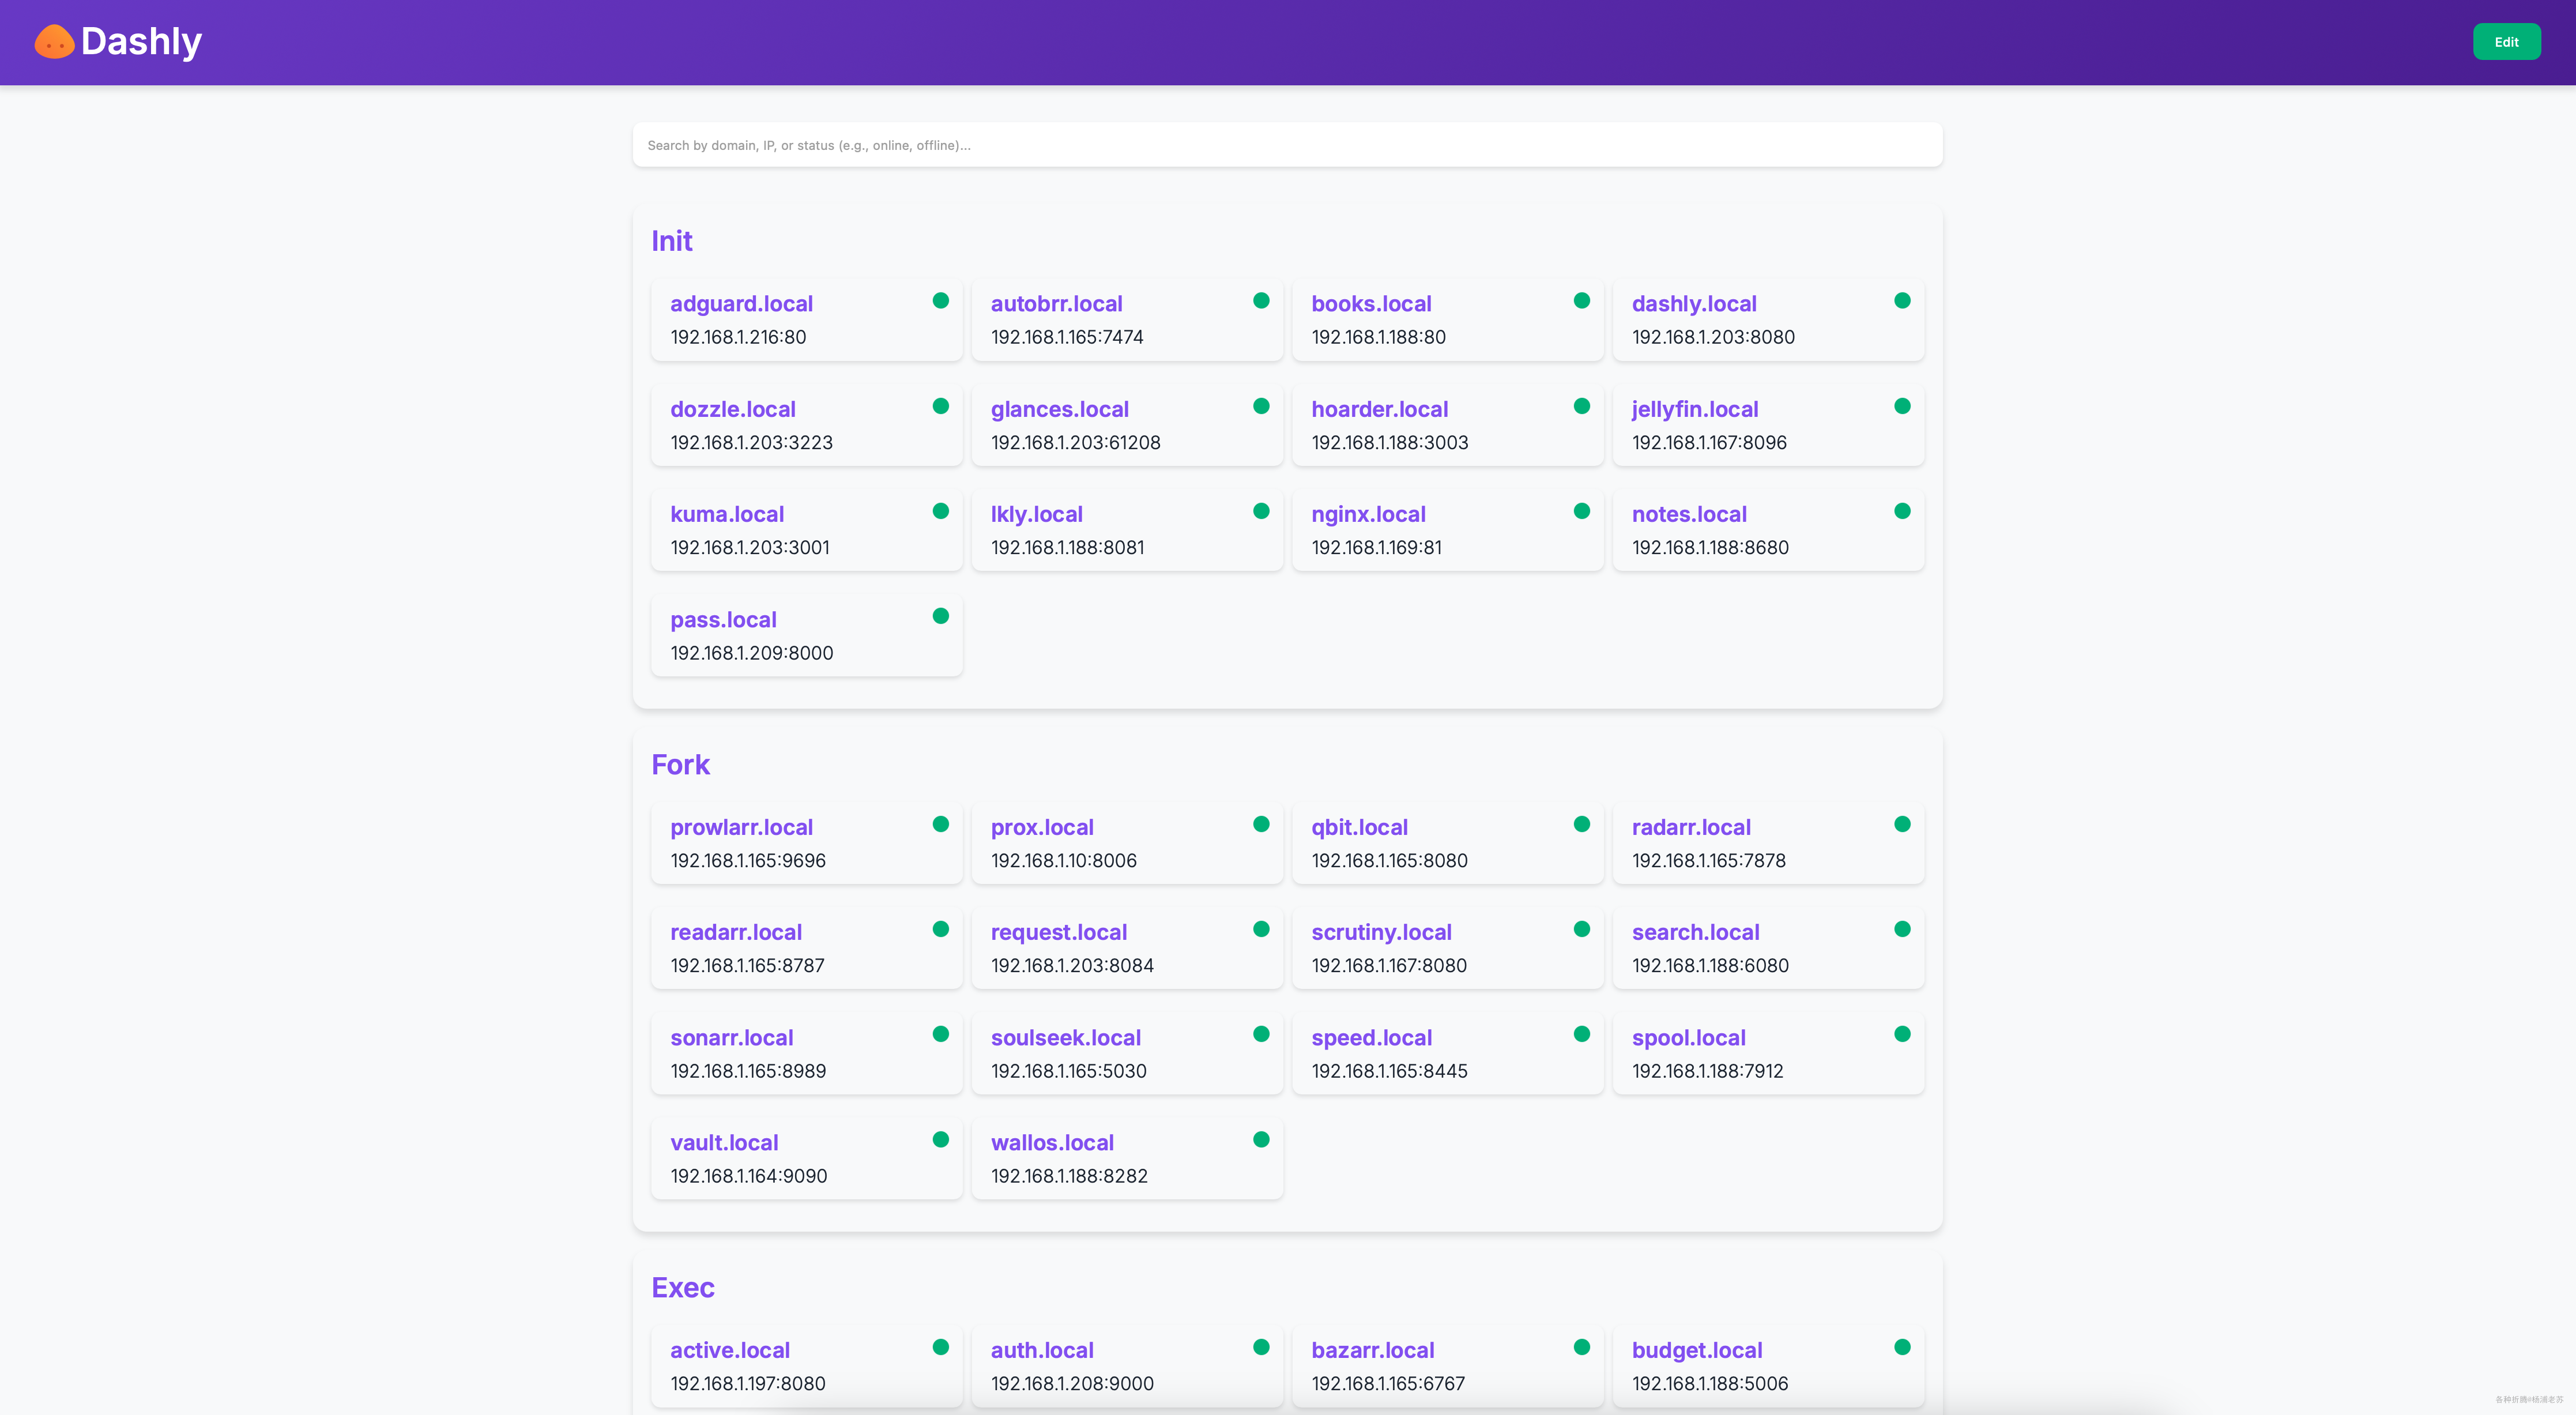Screen dimensions: 2576x1415
Task: Click jellyfin.local's green status indicator
Action: 1902,406
